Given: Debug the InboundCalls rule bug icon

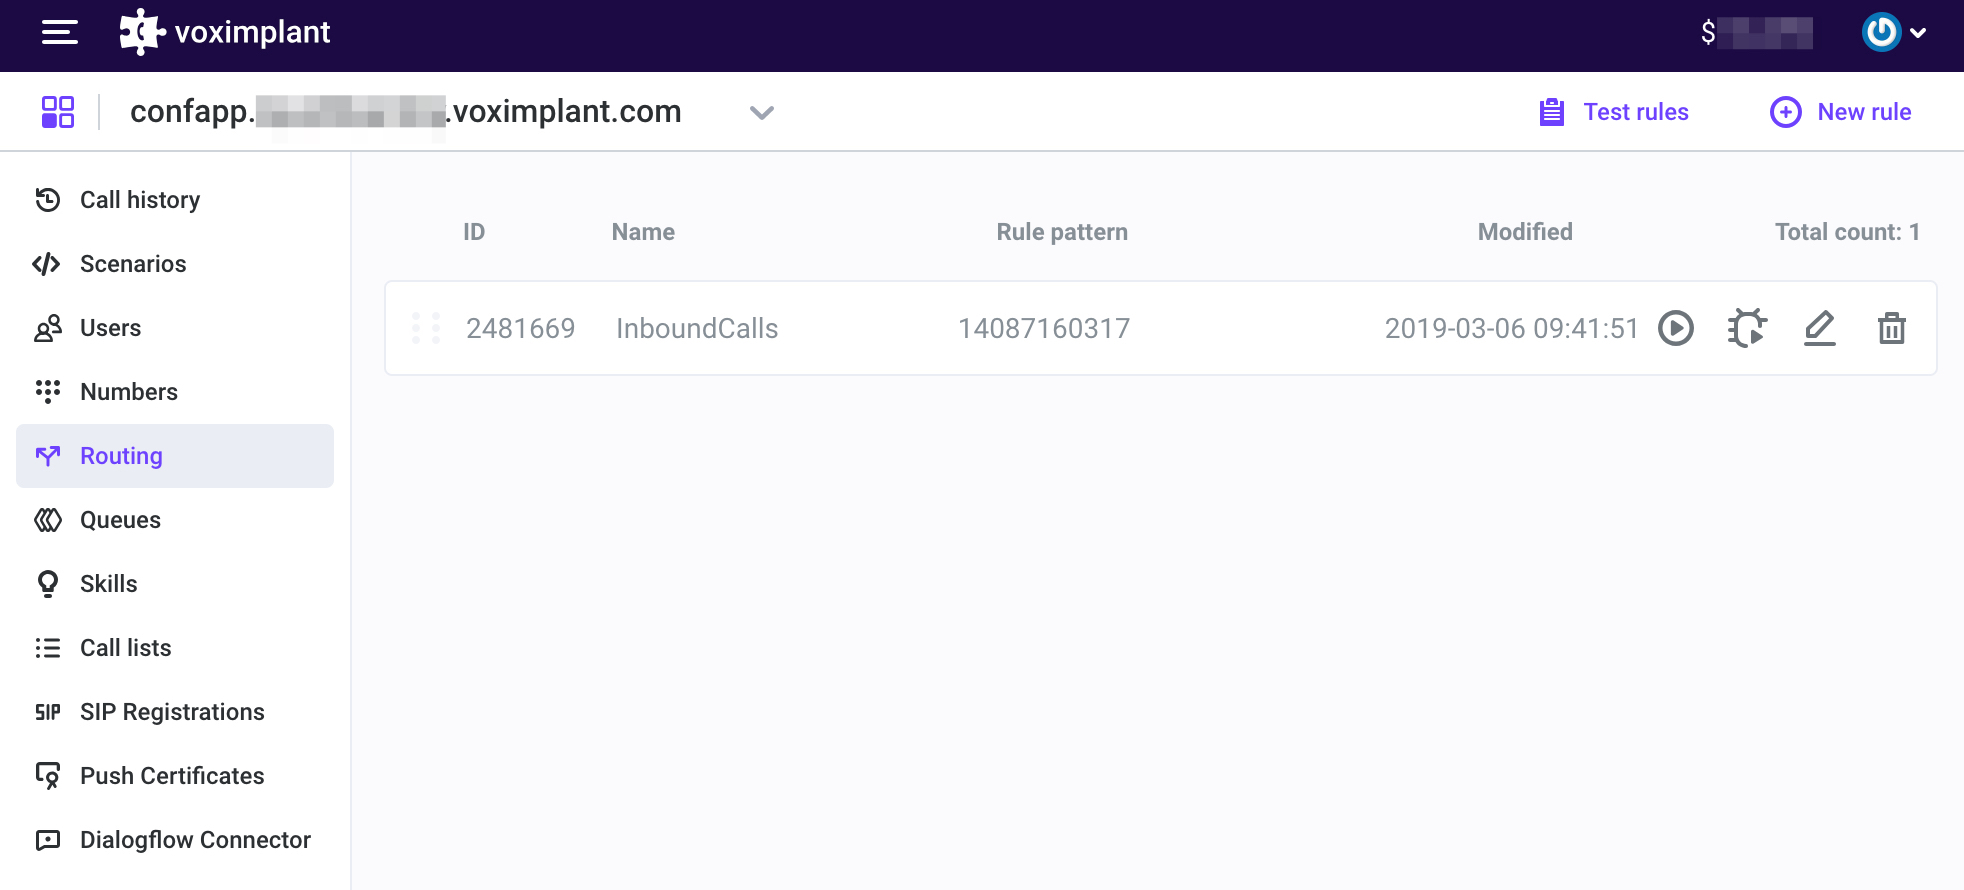Looking at the screenshot, I should coord(1747,328).
